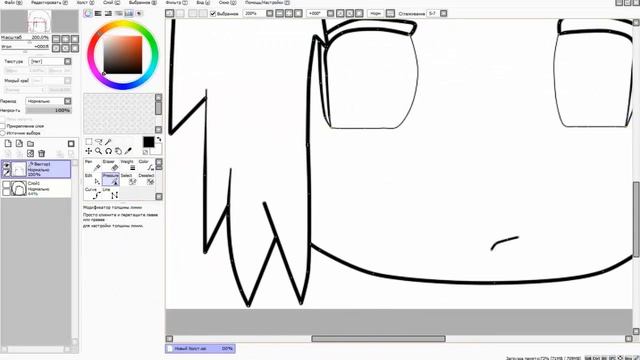Open the Окно menu
640x360 pixels.
click(x=227, y=2)
